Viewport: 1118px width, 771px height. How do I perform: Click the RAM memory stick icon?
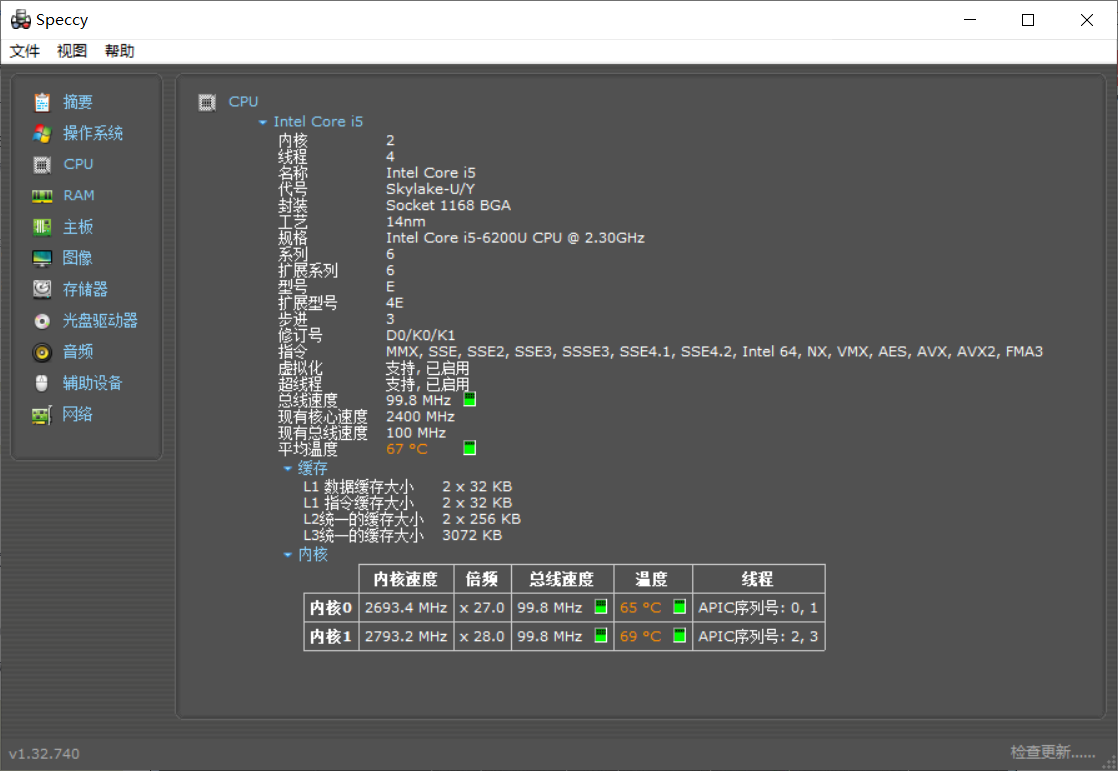coord(42,196)
